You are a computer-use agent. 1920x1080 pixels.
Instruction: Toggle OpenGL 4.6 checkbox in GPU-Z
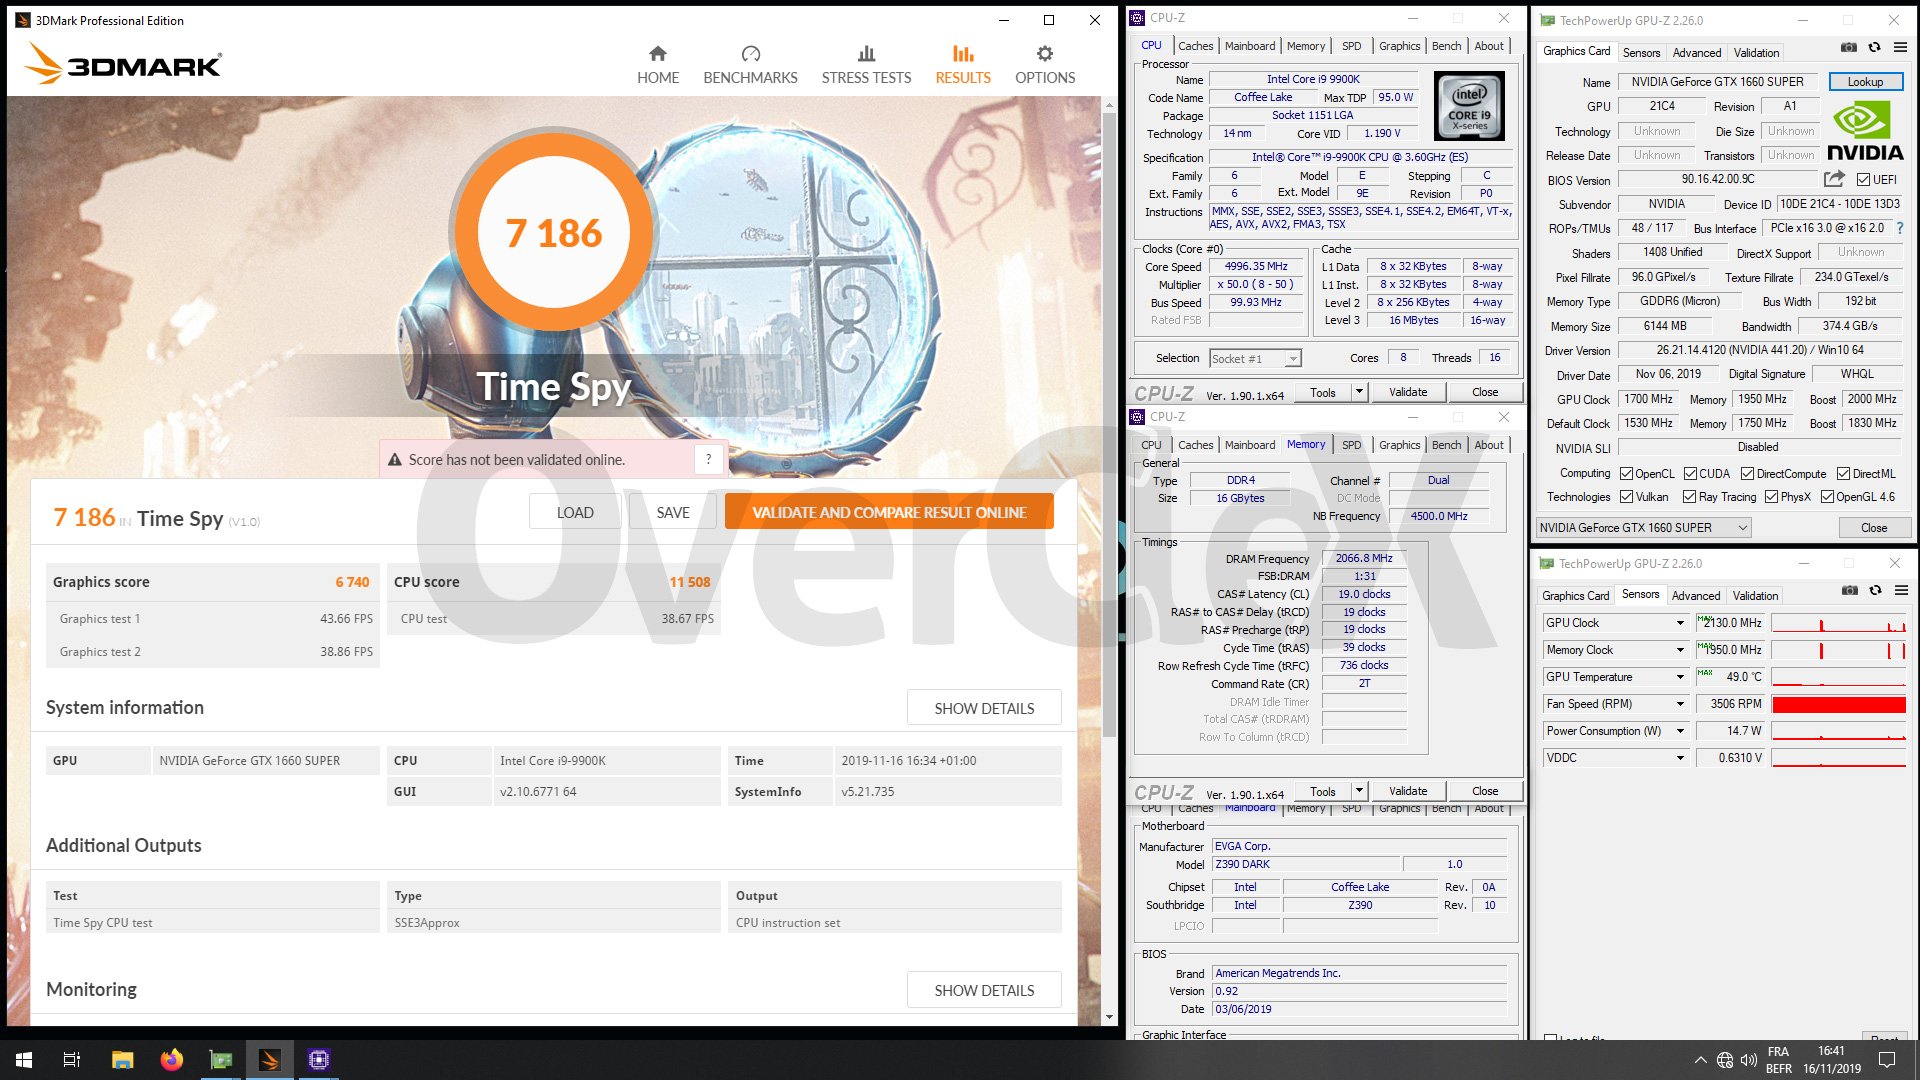pos(1827,497)
